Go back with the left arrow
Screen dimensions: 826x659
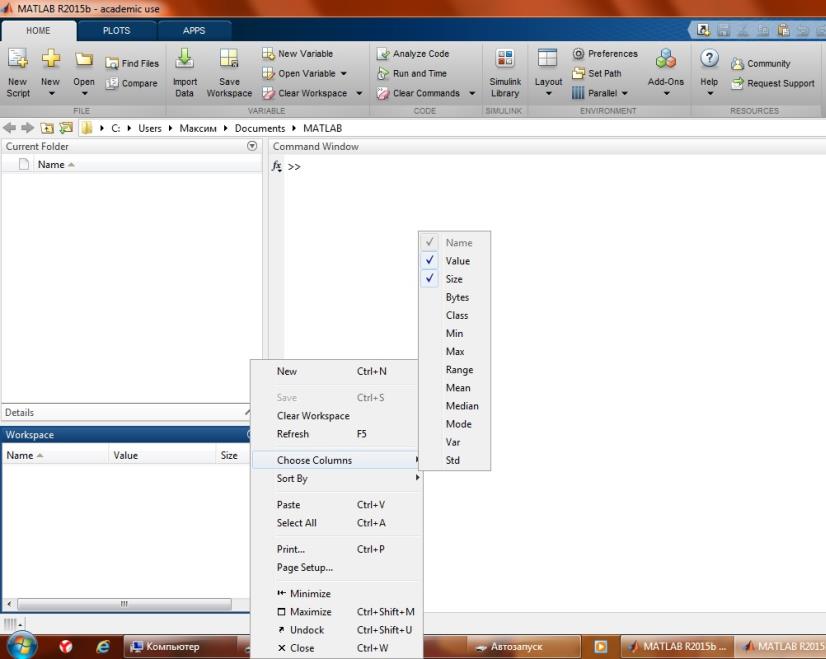[x=9, y=128]
